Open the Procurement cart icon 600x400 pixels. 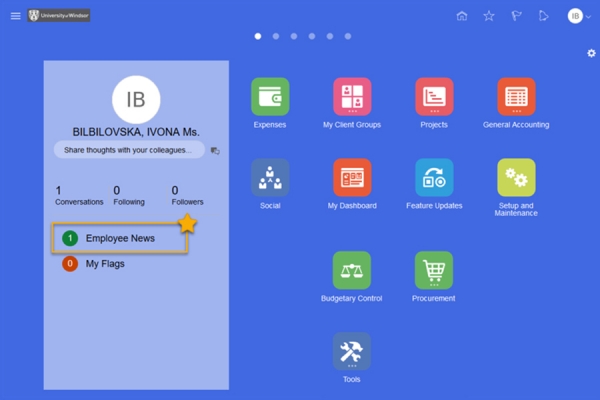(434, 270)
